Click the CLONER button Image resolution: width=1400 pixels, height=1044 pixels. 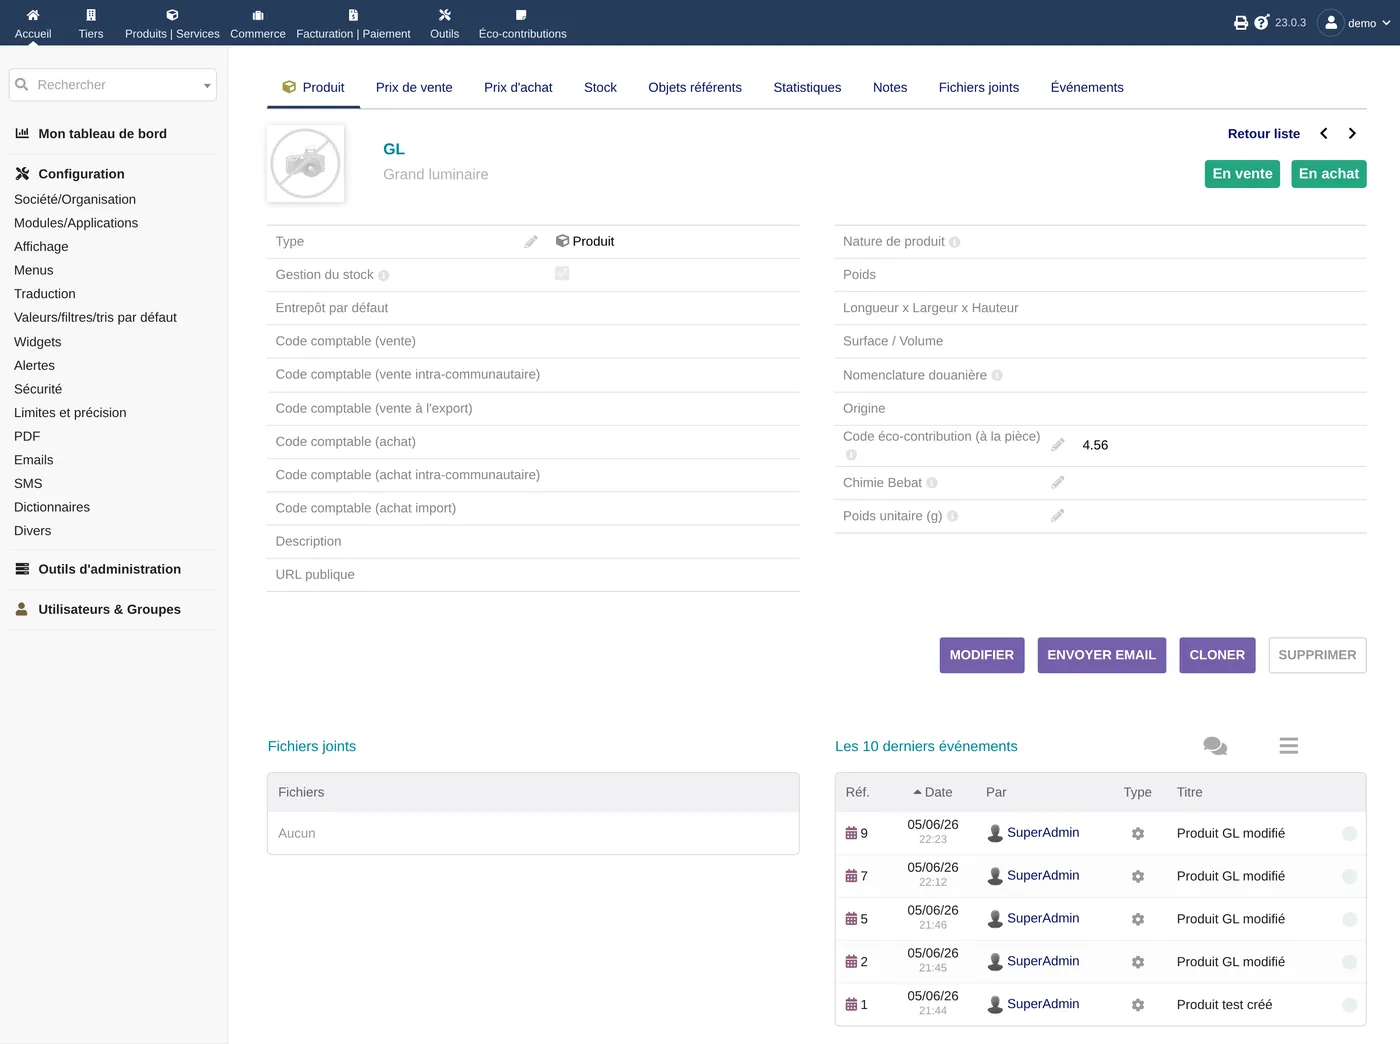point(1217,655)
